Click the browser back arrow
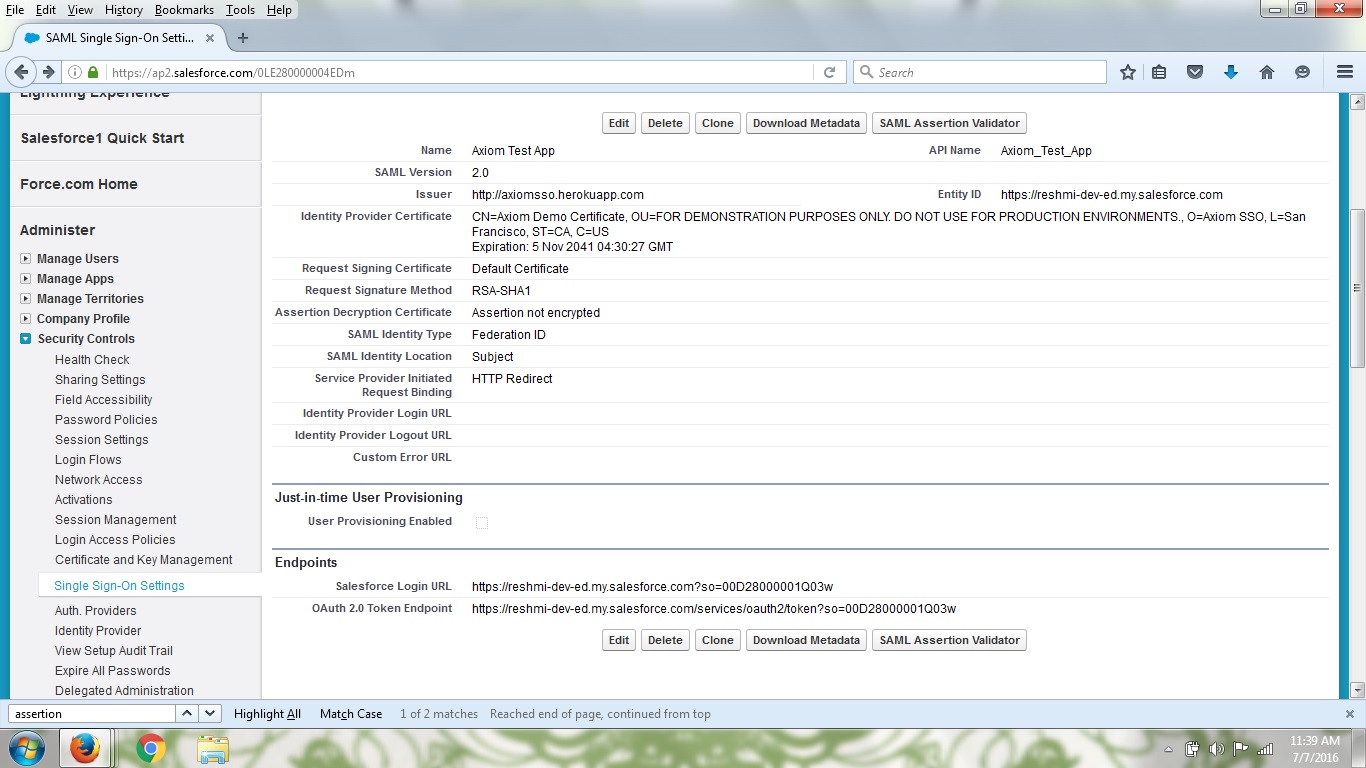This screenshot has height=768, width=1366. point(22,72)
